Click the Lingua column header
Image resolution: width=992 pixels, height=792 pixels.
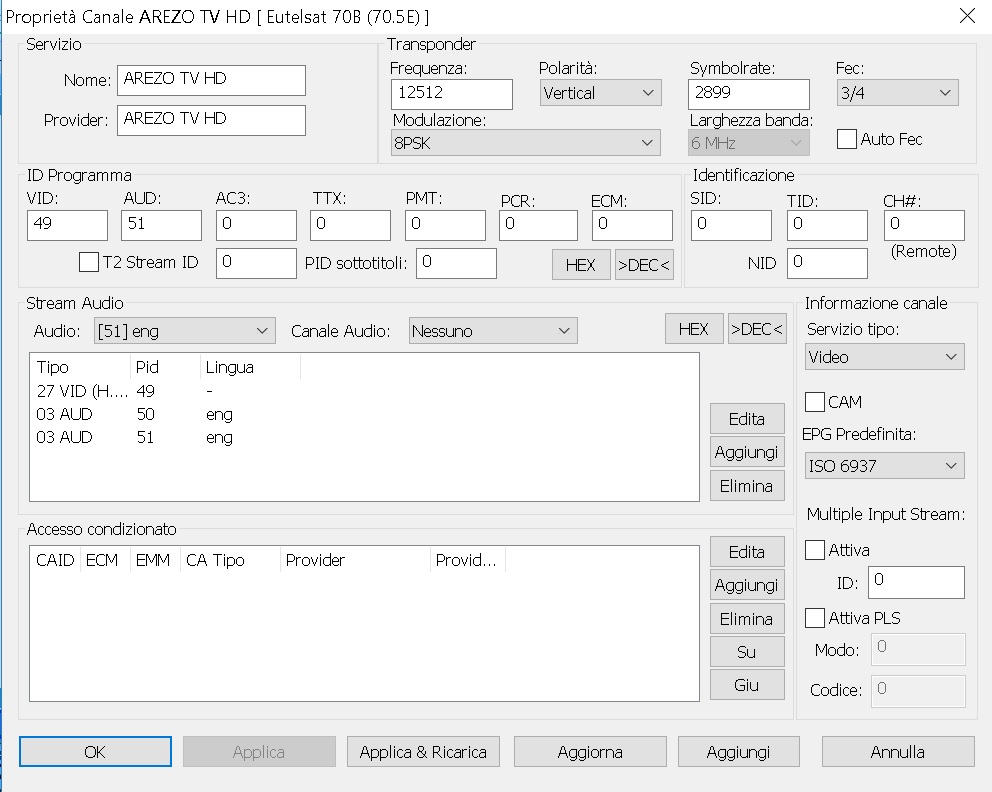251,367
